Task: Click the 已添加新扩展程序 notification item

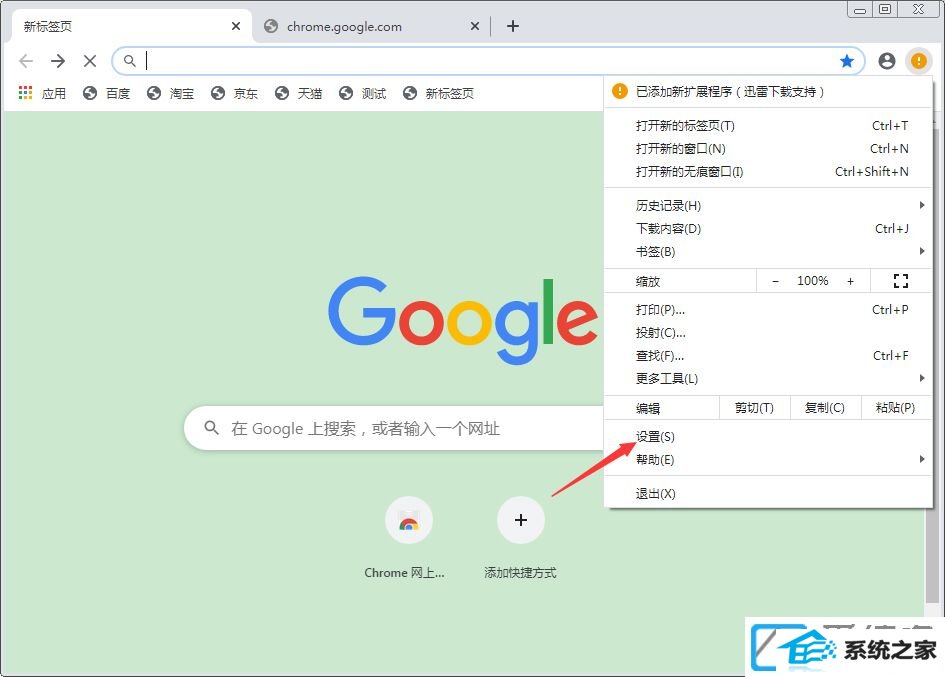Action: click(x=768, y=92)
